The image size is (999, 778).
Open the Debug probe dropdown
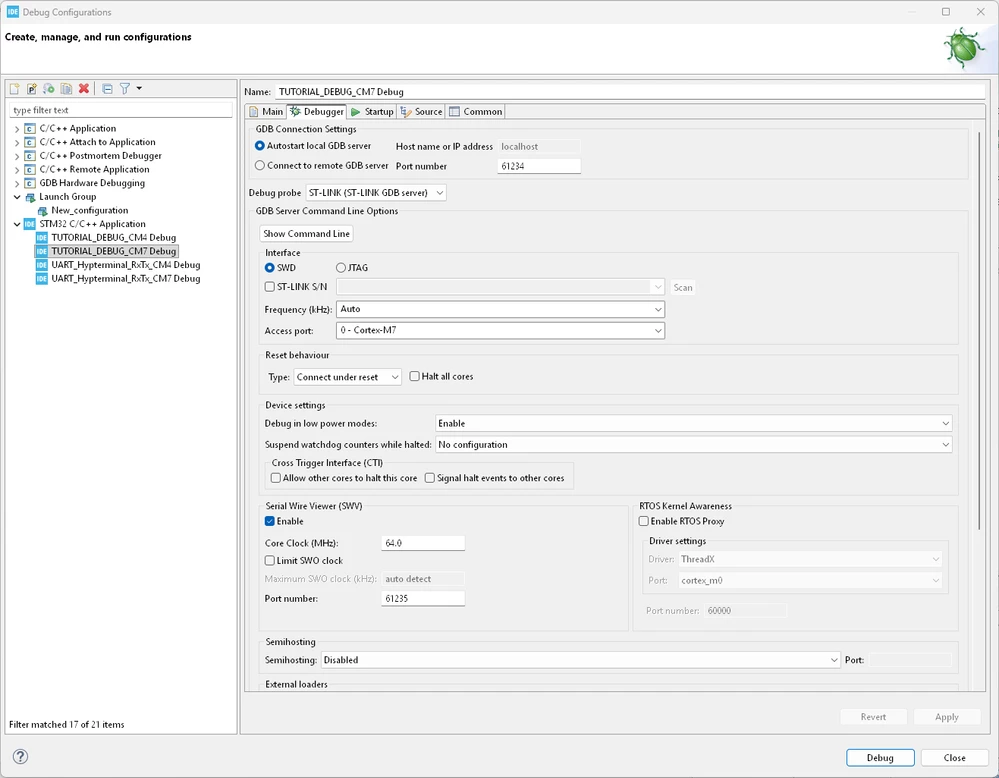(376, 193)
